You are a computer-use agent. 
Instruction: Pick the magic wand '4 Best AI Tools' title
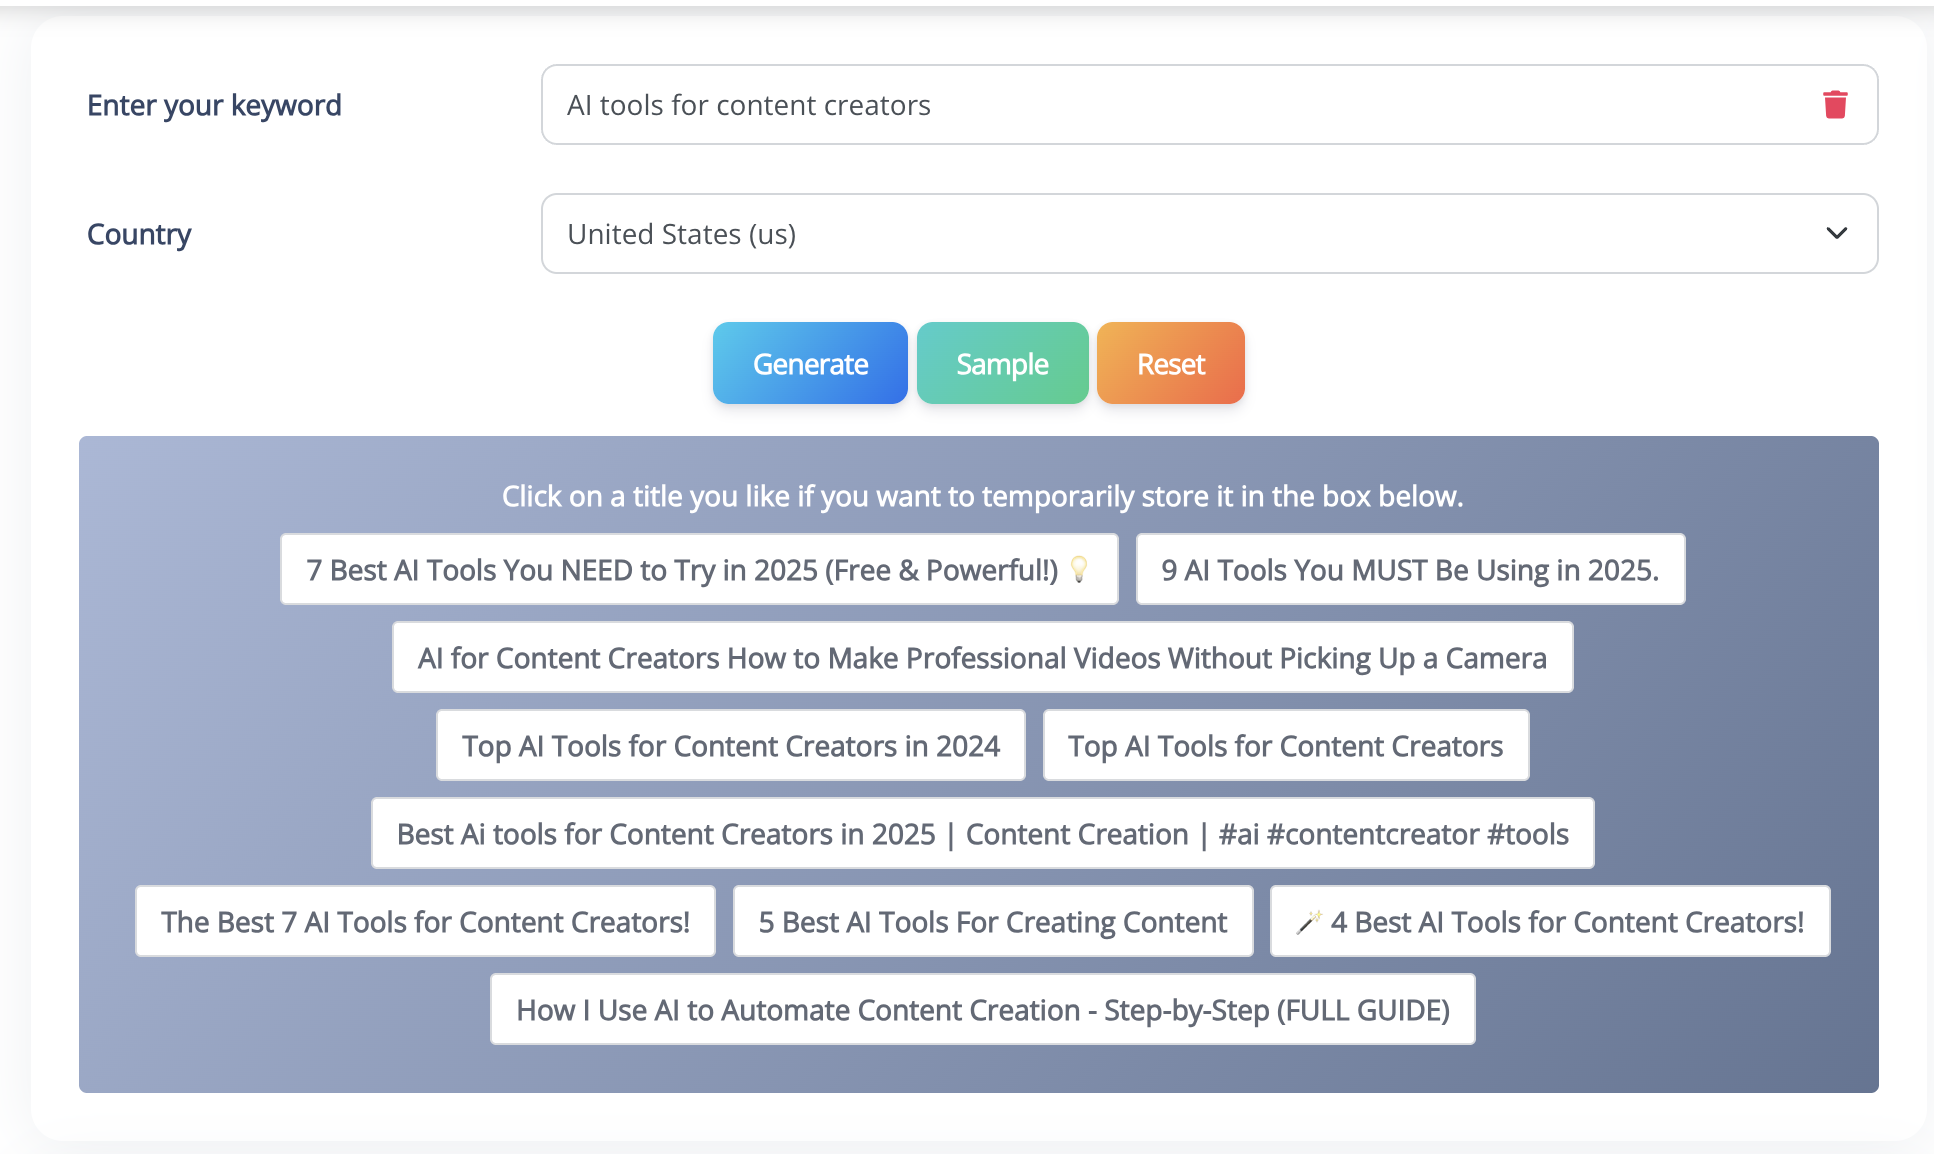1566,922
